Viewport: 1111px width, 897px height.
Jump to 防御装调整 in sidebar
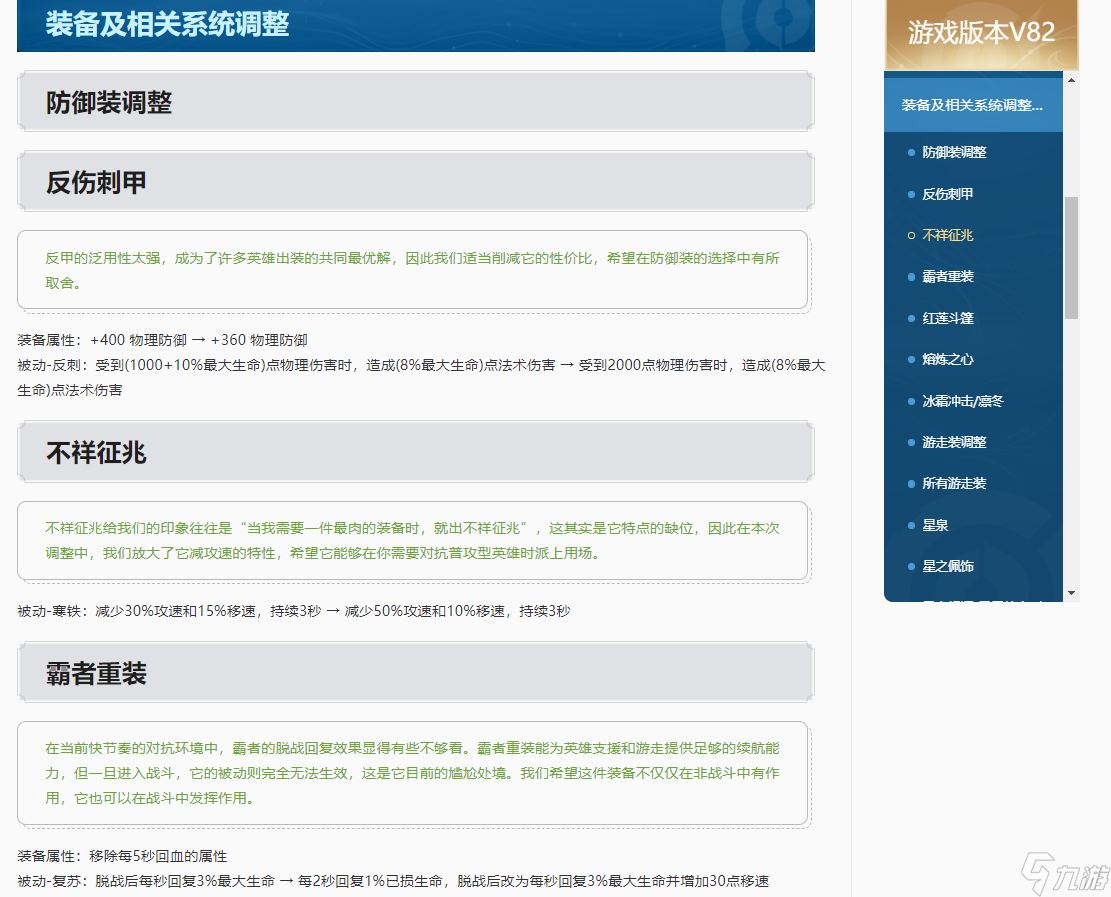954,152
